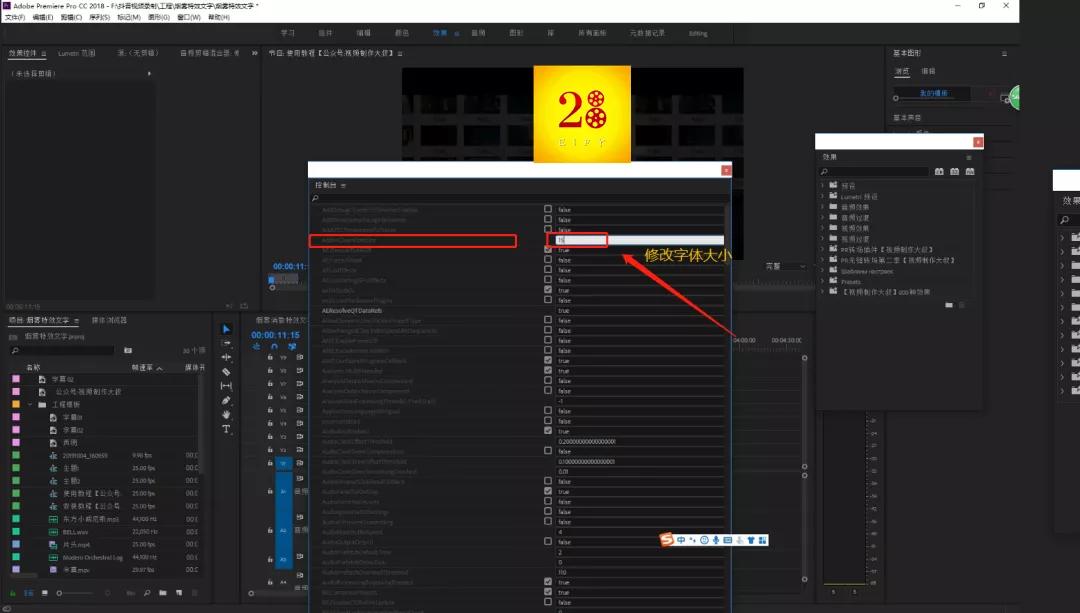The width and height of the screenshot is (1080, 613).
Task: Click the Effects panel search field
Action: pos(874,172)
